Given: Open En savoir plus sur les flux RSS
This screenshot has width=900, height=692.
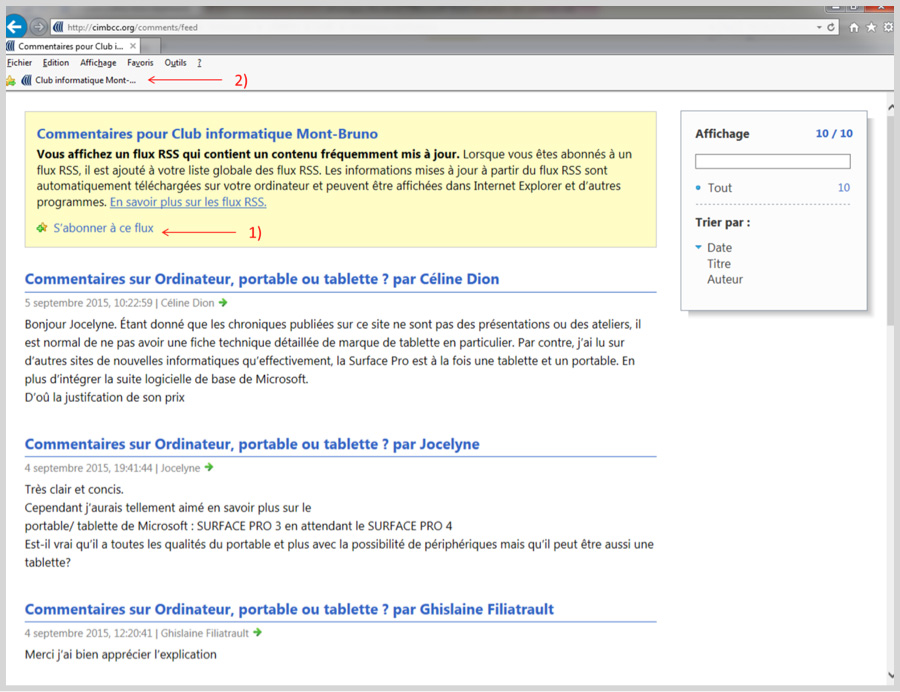Looking at the screenshot, I should (x=188, y=202).
